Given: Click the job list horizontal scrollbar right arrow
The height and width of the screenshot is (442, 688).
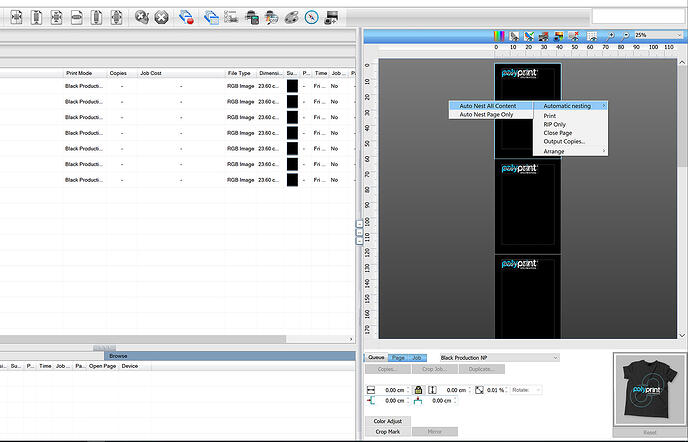Looking at the screenshot, I should coord(351,339).
